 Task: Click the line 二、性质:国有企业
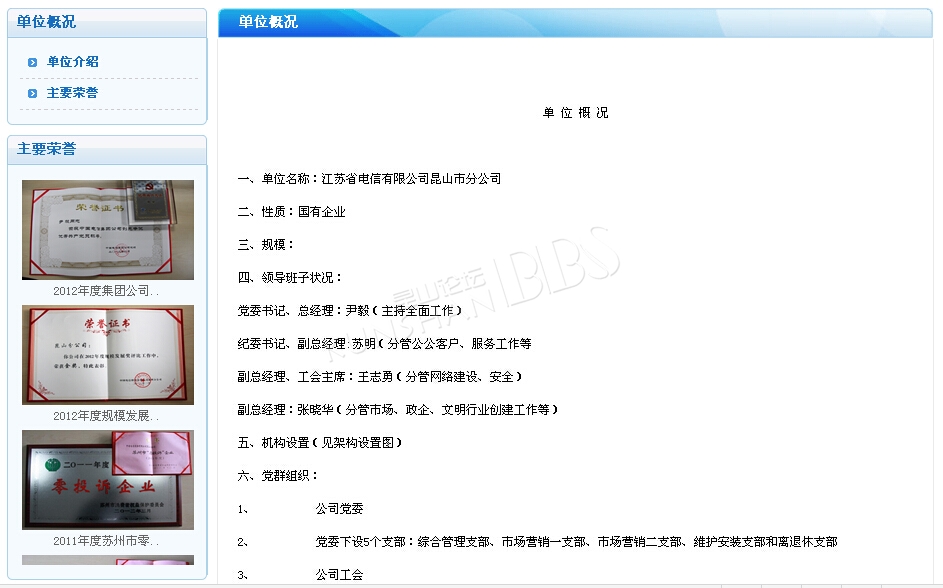[x=292, y=212]
